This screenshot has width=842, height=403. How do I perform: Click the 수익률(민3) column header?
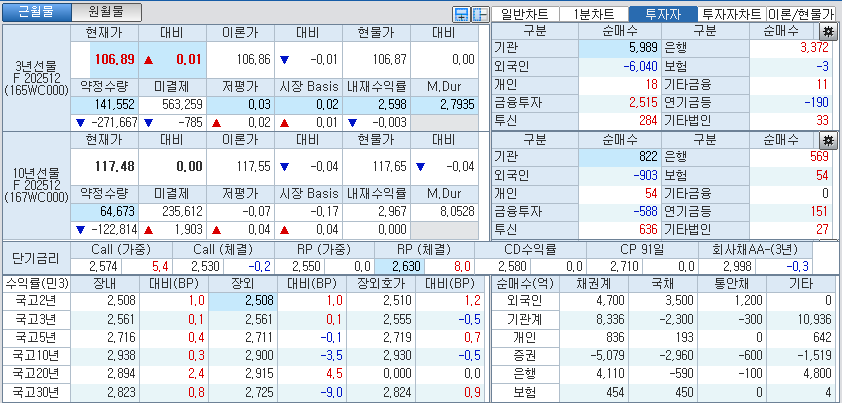tap(37, 284)
